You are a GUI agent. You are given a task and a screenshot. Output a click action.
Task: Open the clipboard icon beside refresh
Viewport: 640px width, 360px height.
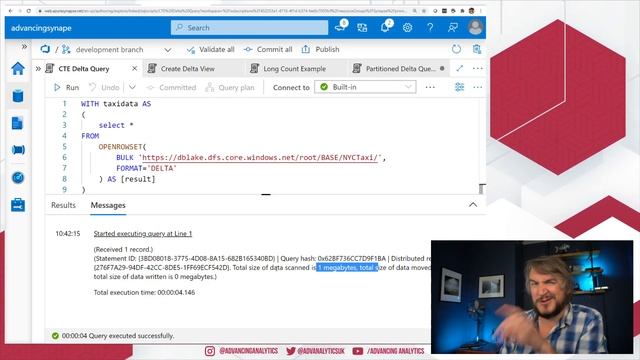tap(477, 49)
